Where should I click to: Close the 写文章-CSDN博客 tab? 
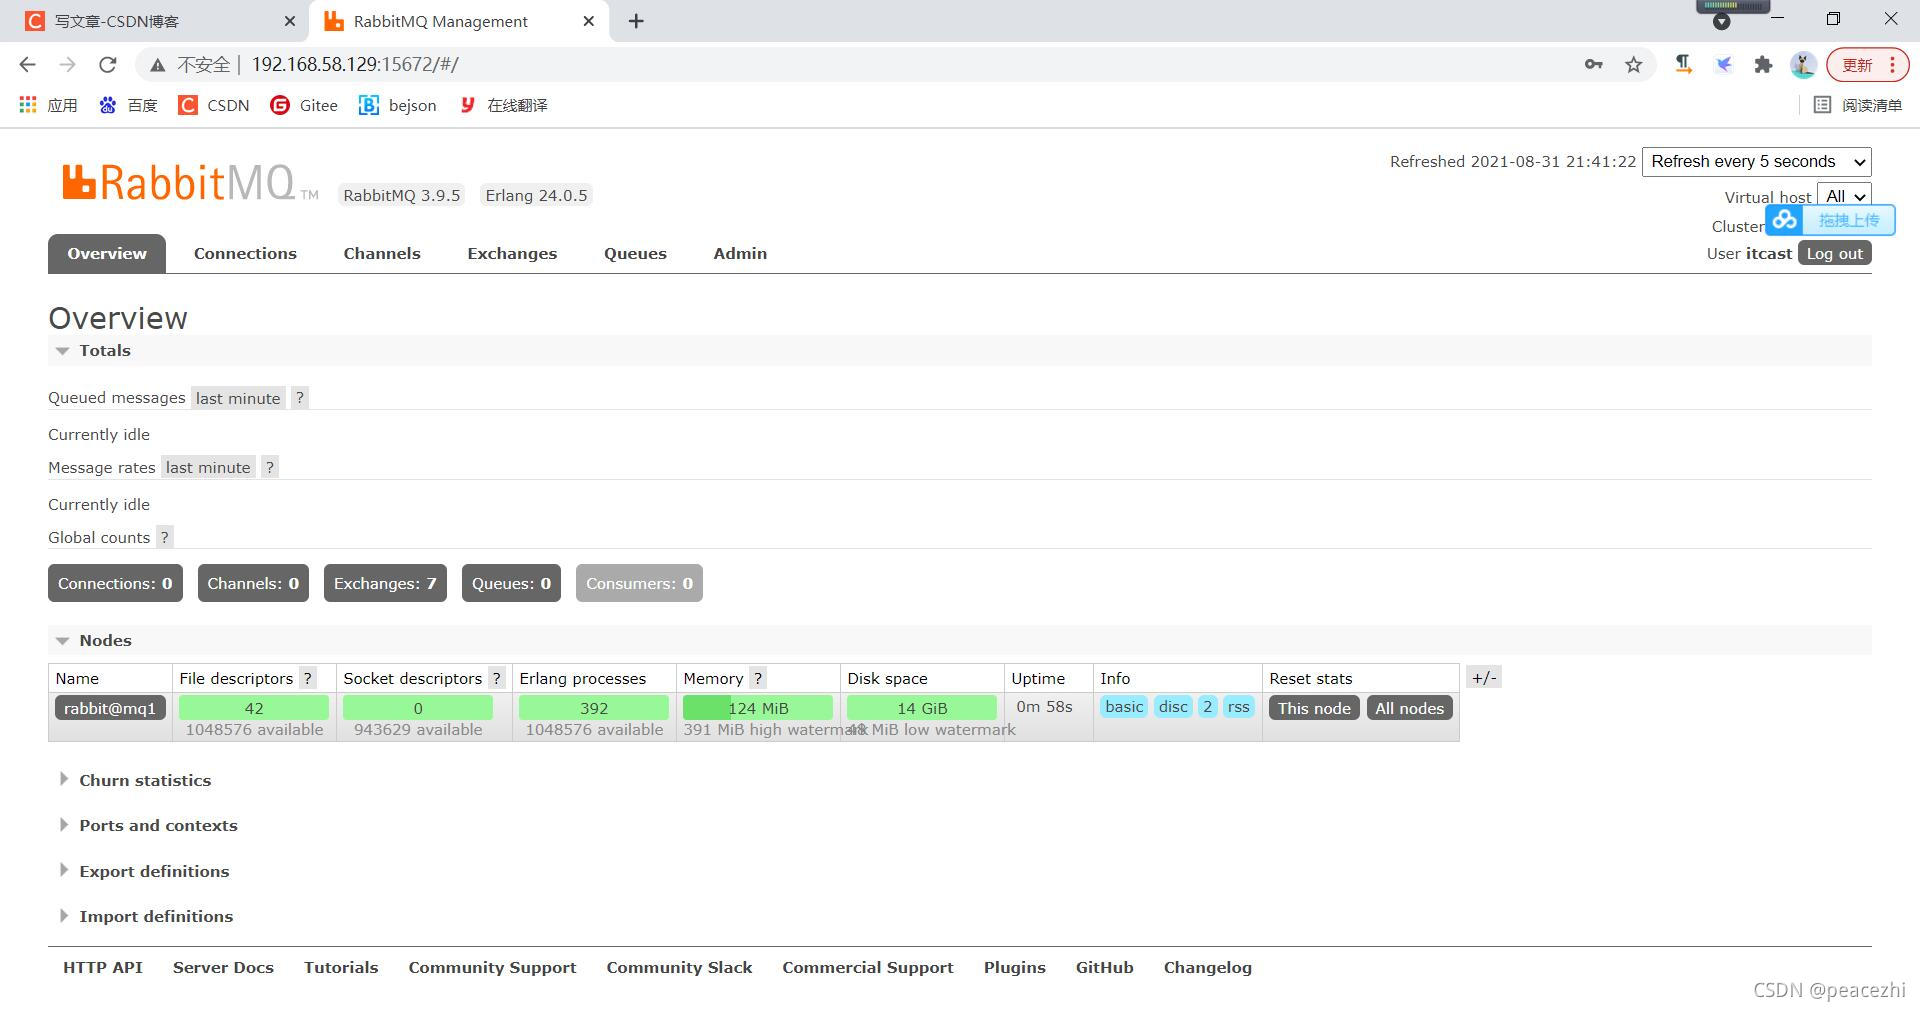[x=290, y=21]
